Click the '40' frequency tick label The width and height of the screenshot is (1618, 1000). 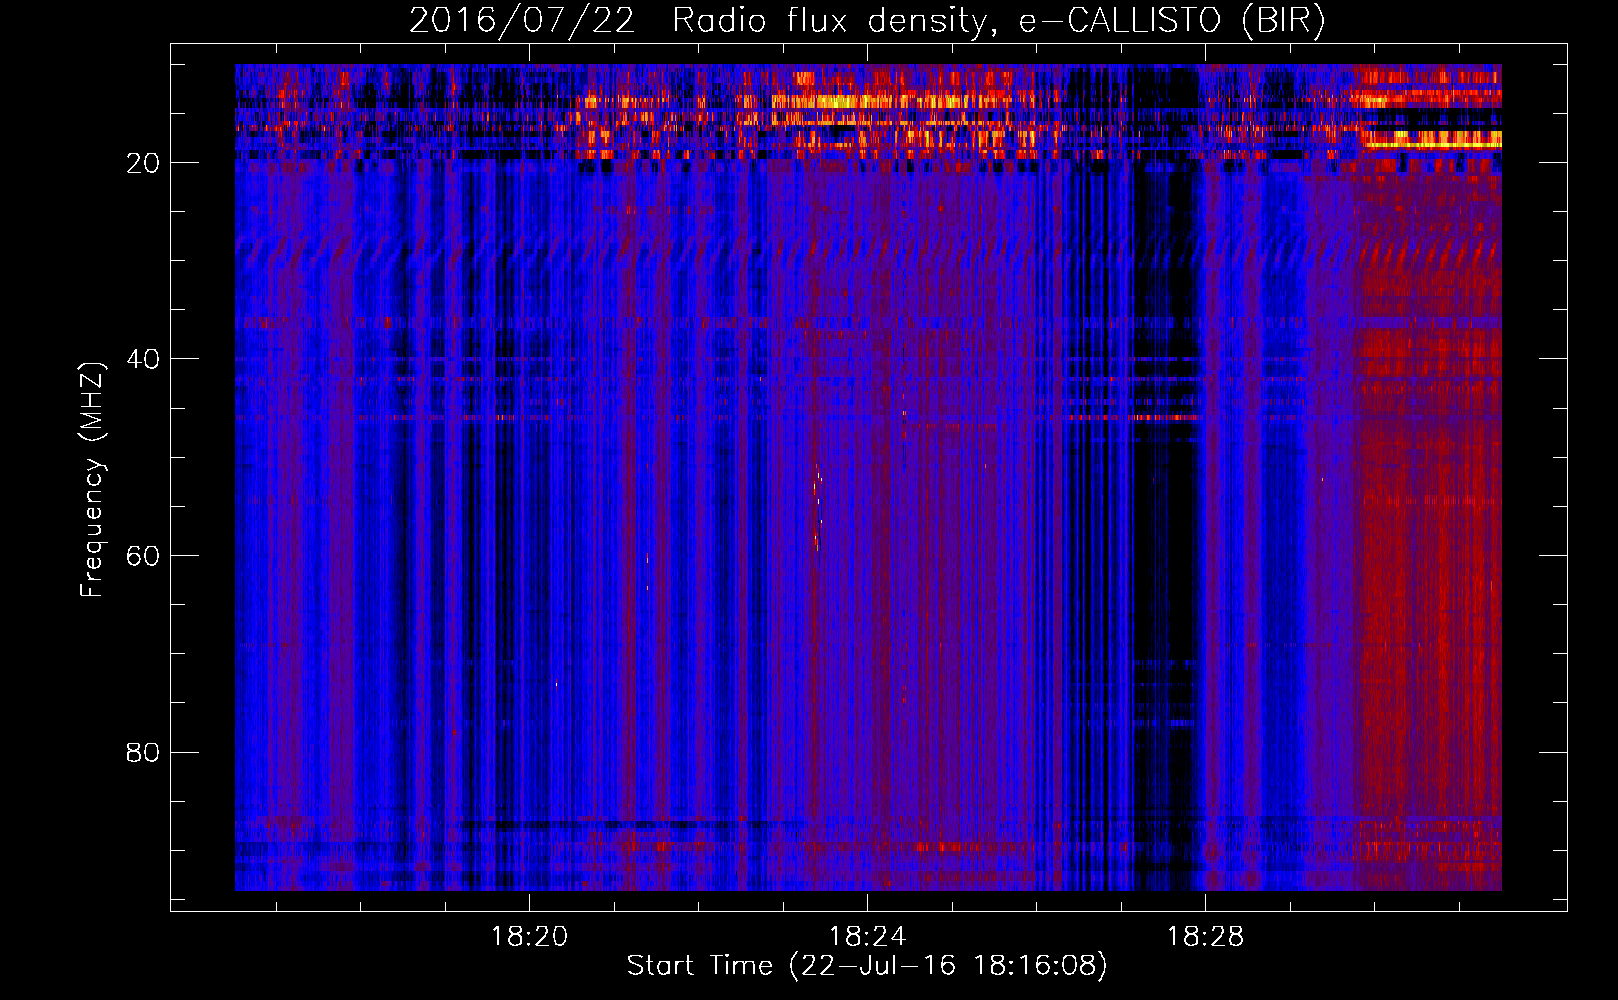click(x=143, y=359)
